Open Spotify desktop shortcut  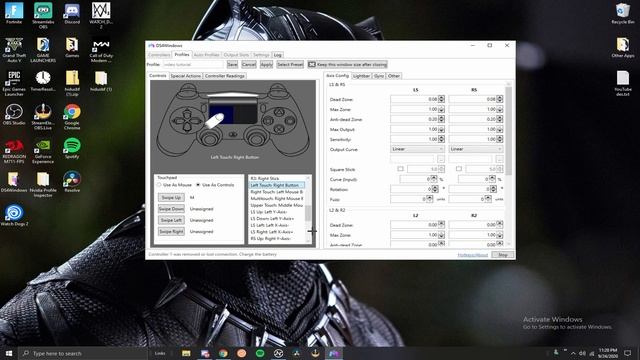tap(72, 148)
